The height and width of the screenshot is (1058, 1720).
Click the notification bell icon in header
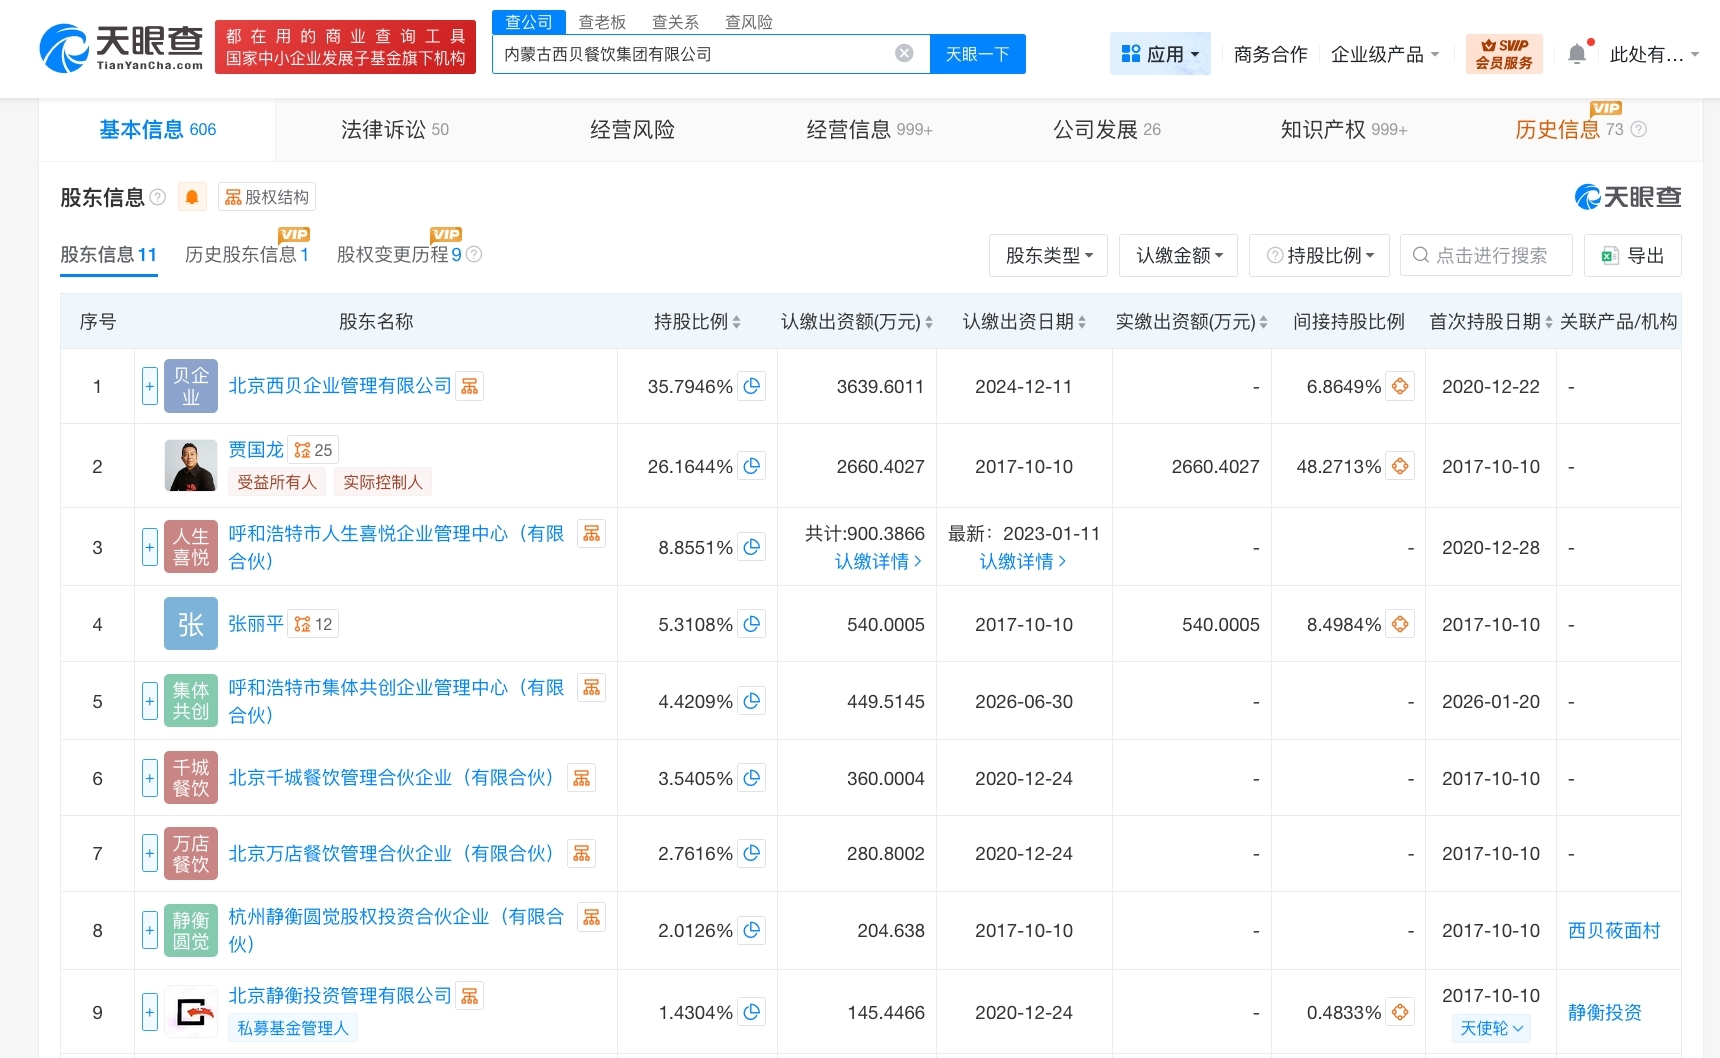1577,54
